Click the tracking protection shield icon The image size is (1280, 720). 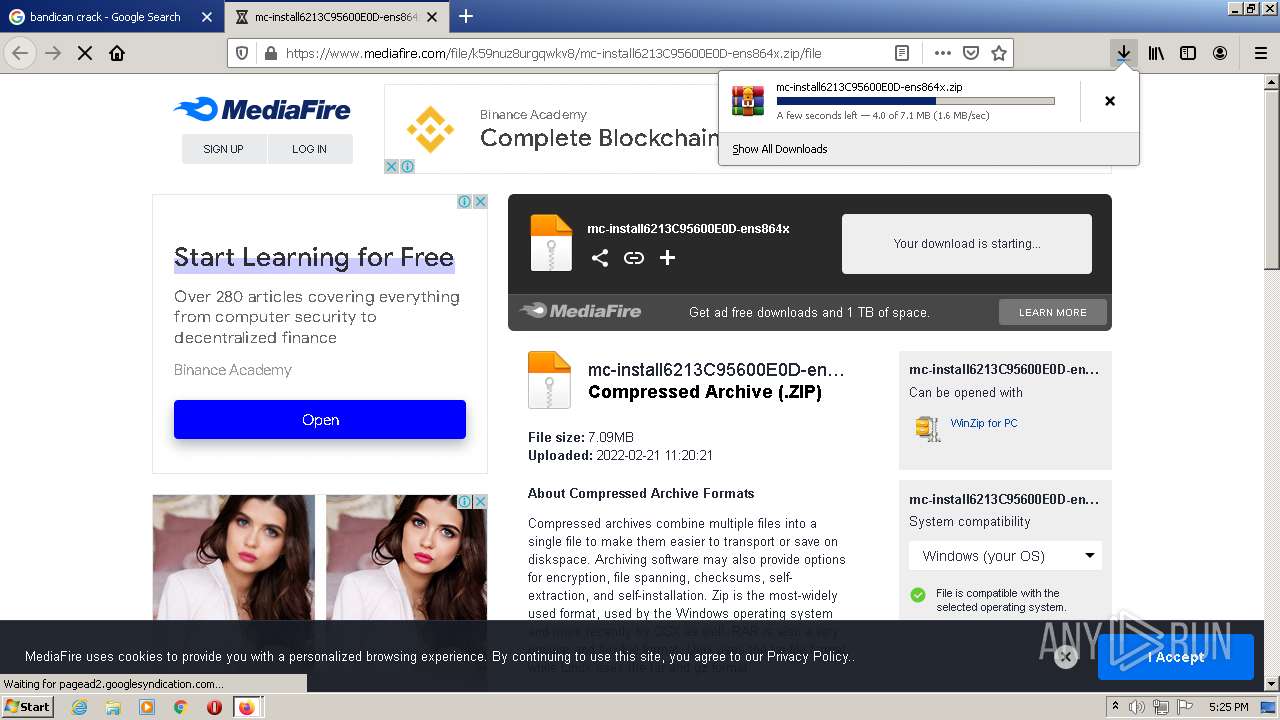(242, 53)
